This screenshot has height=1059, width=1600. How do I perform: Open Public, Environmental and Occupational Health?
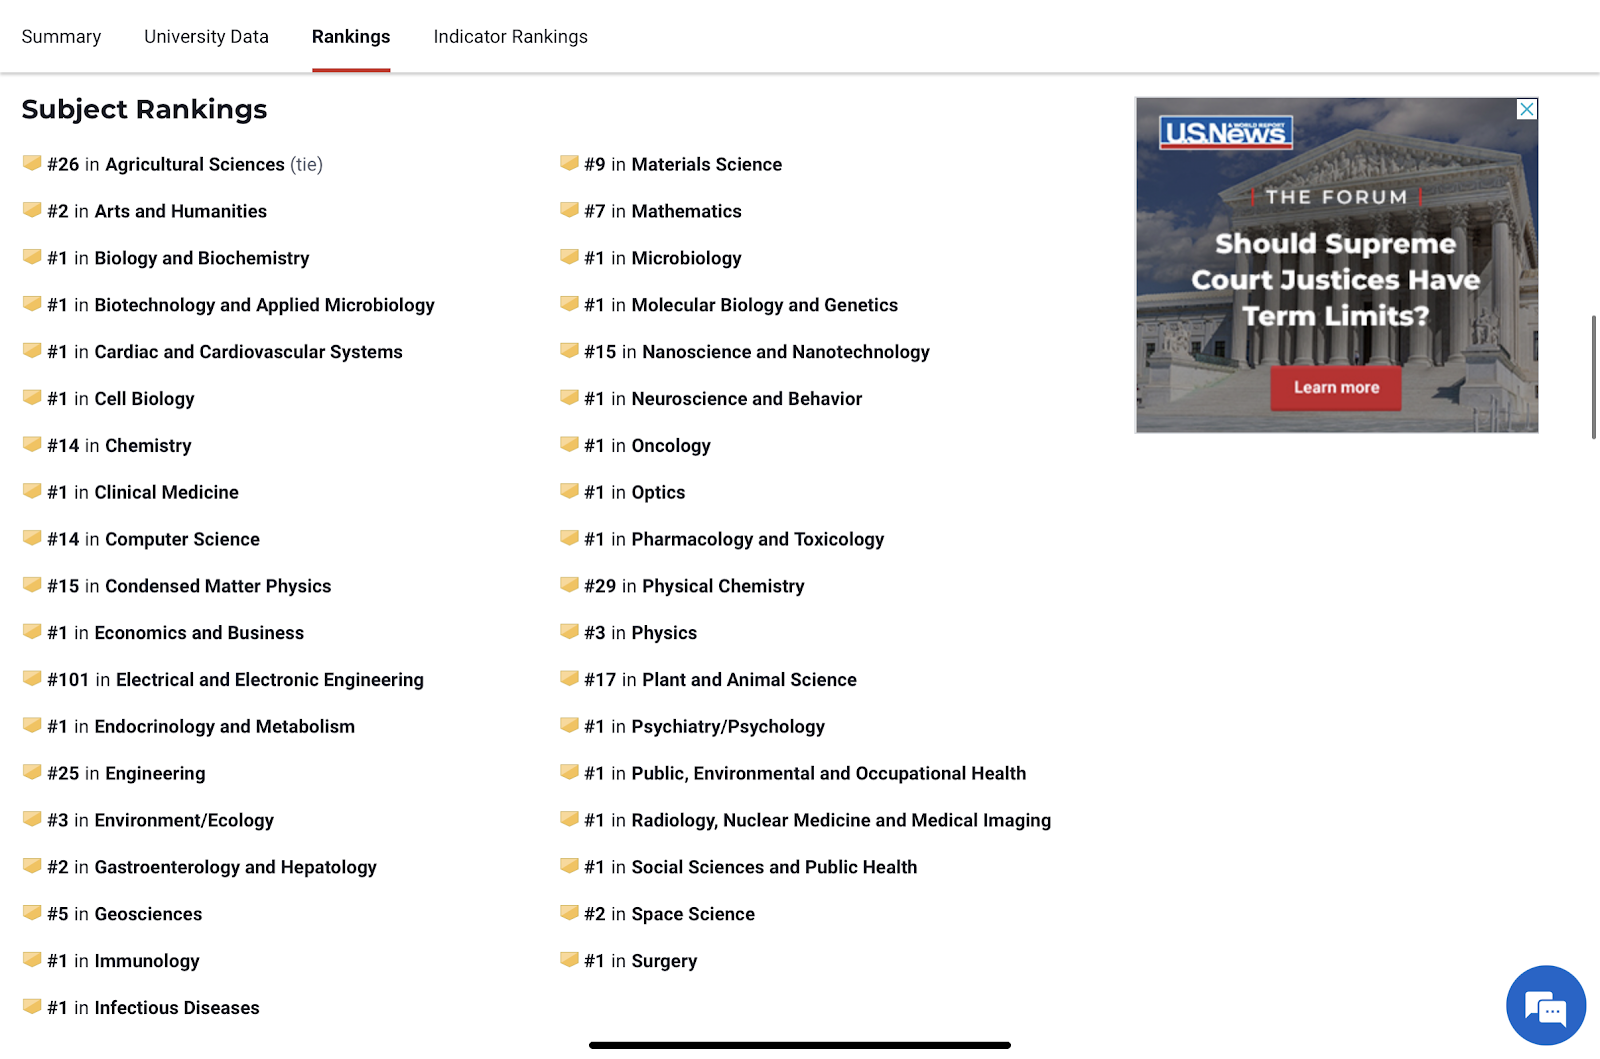click(x=829, y=773)
